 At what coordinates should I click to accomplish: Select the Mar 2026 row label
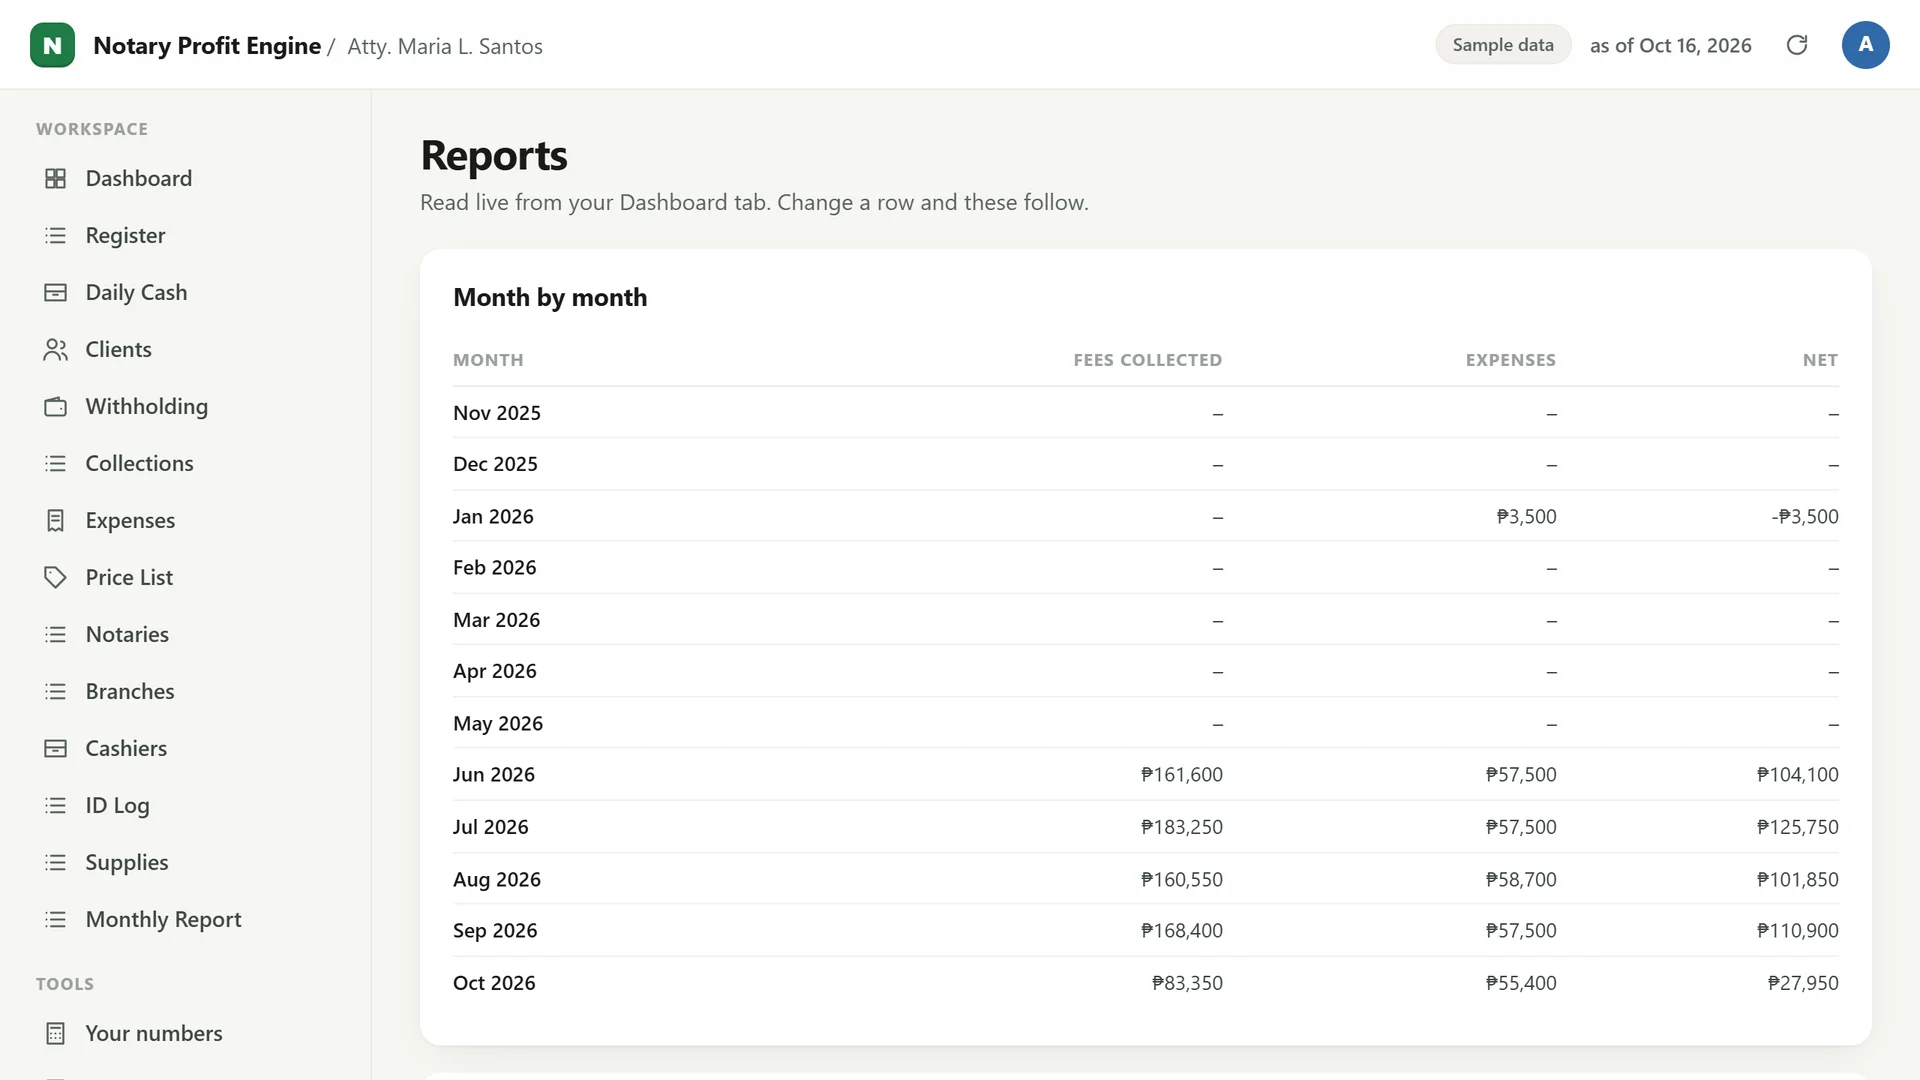pos(496,620)
